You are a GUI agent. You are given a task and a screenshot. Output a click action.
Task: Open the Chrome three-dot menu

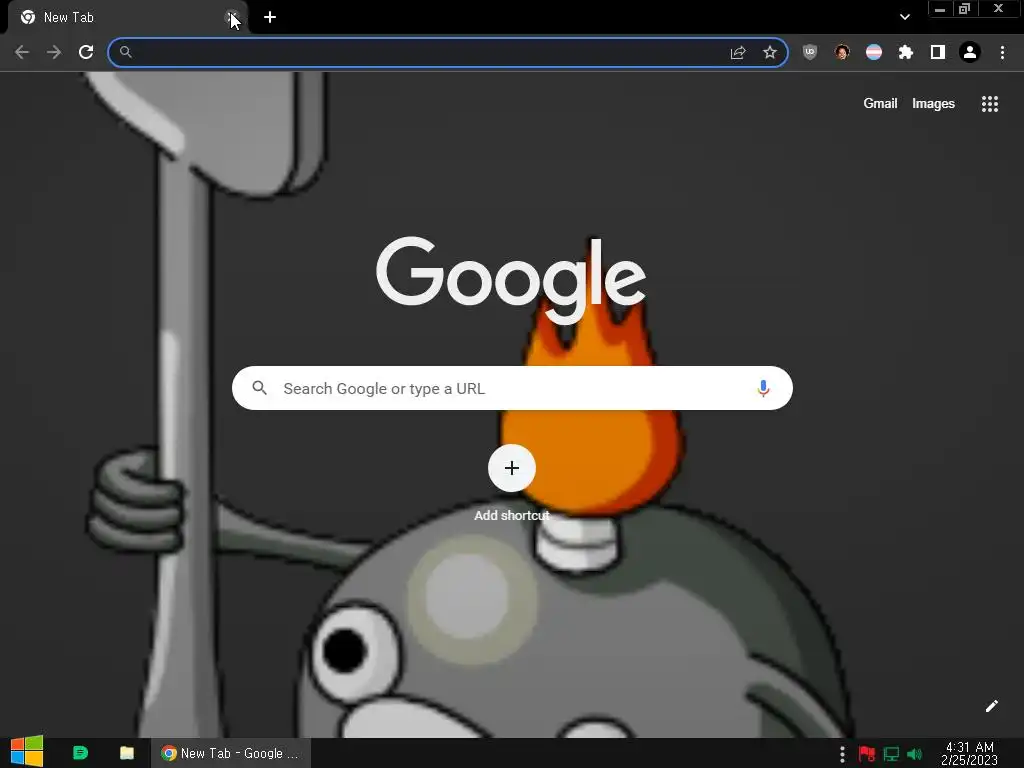click(1002, 52)
